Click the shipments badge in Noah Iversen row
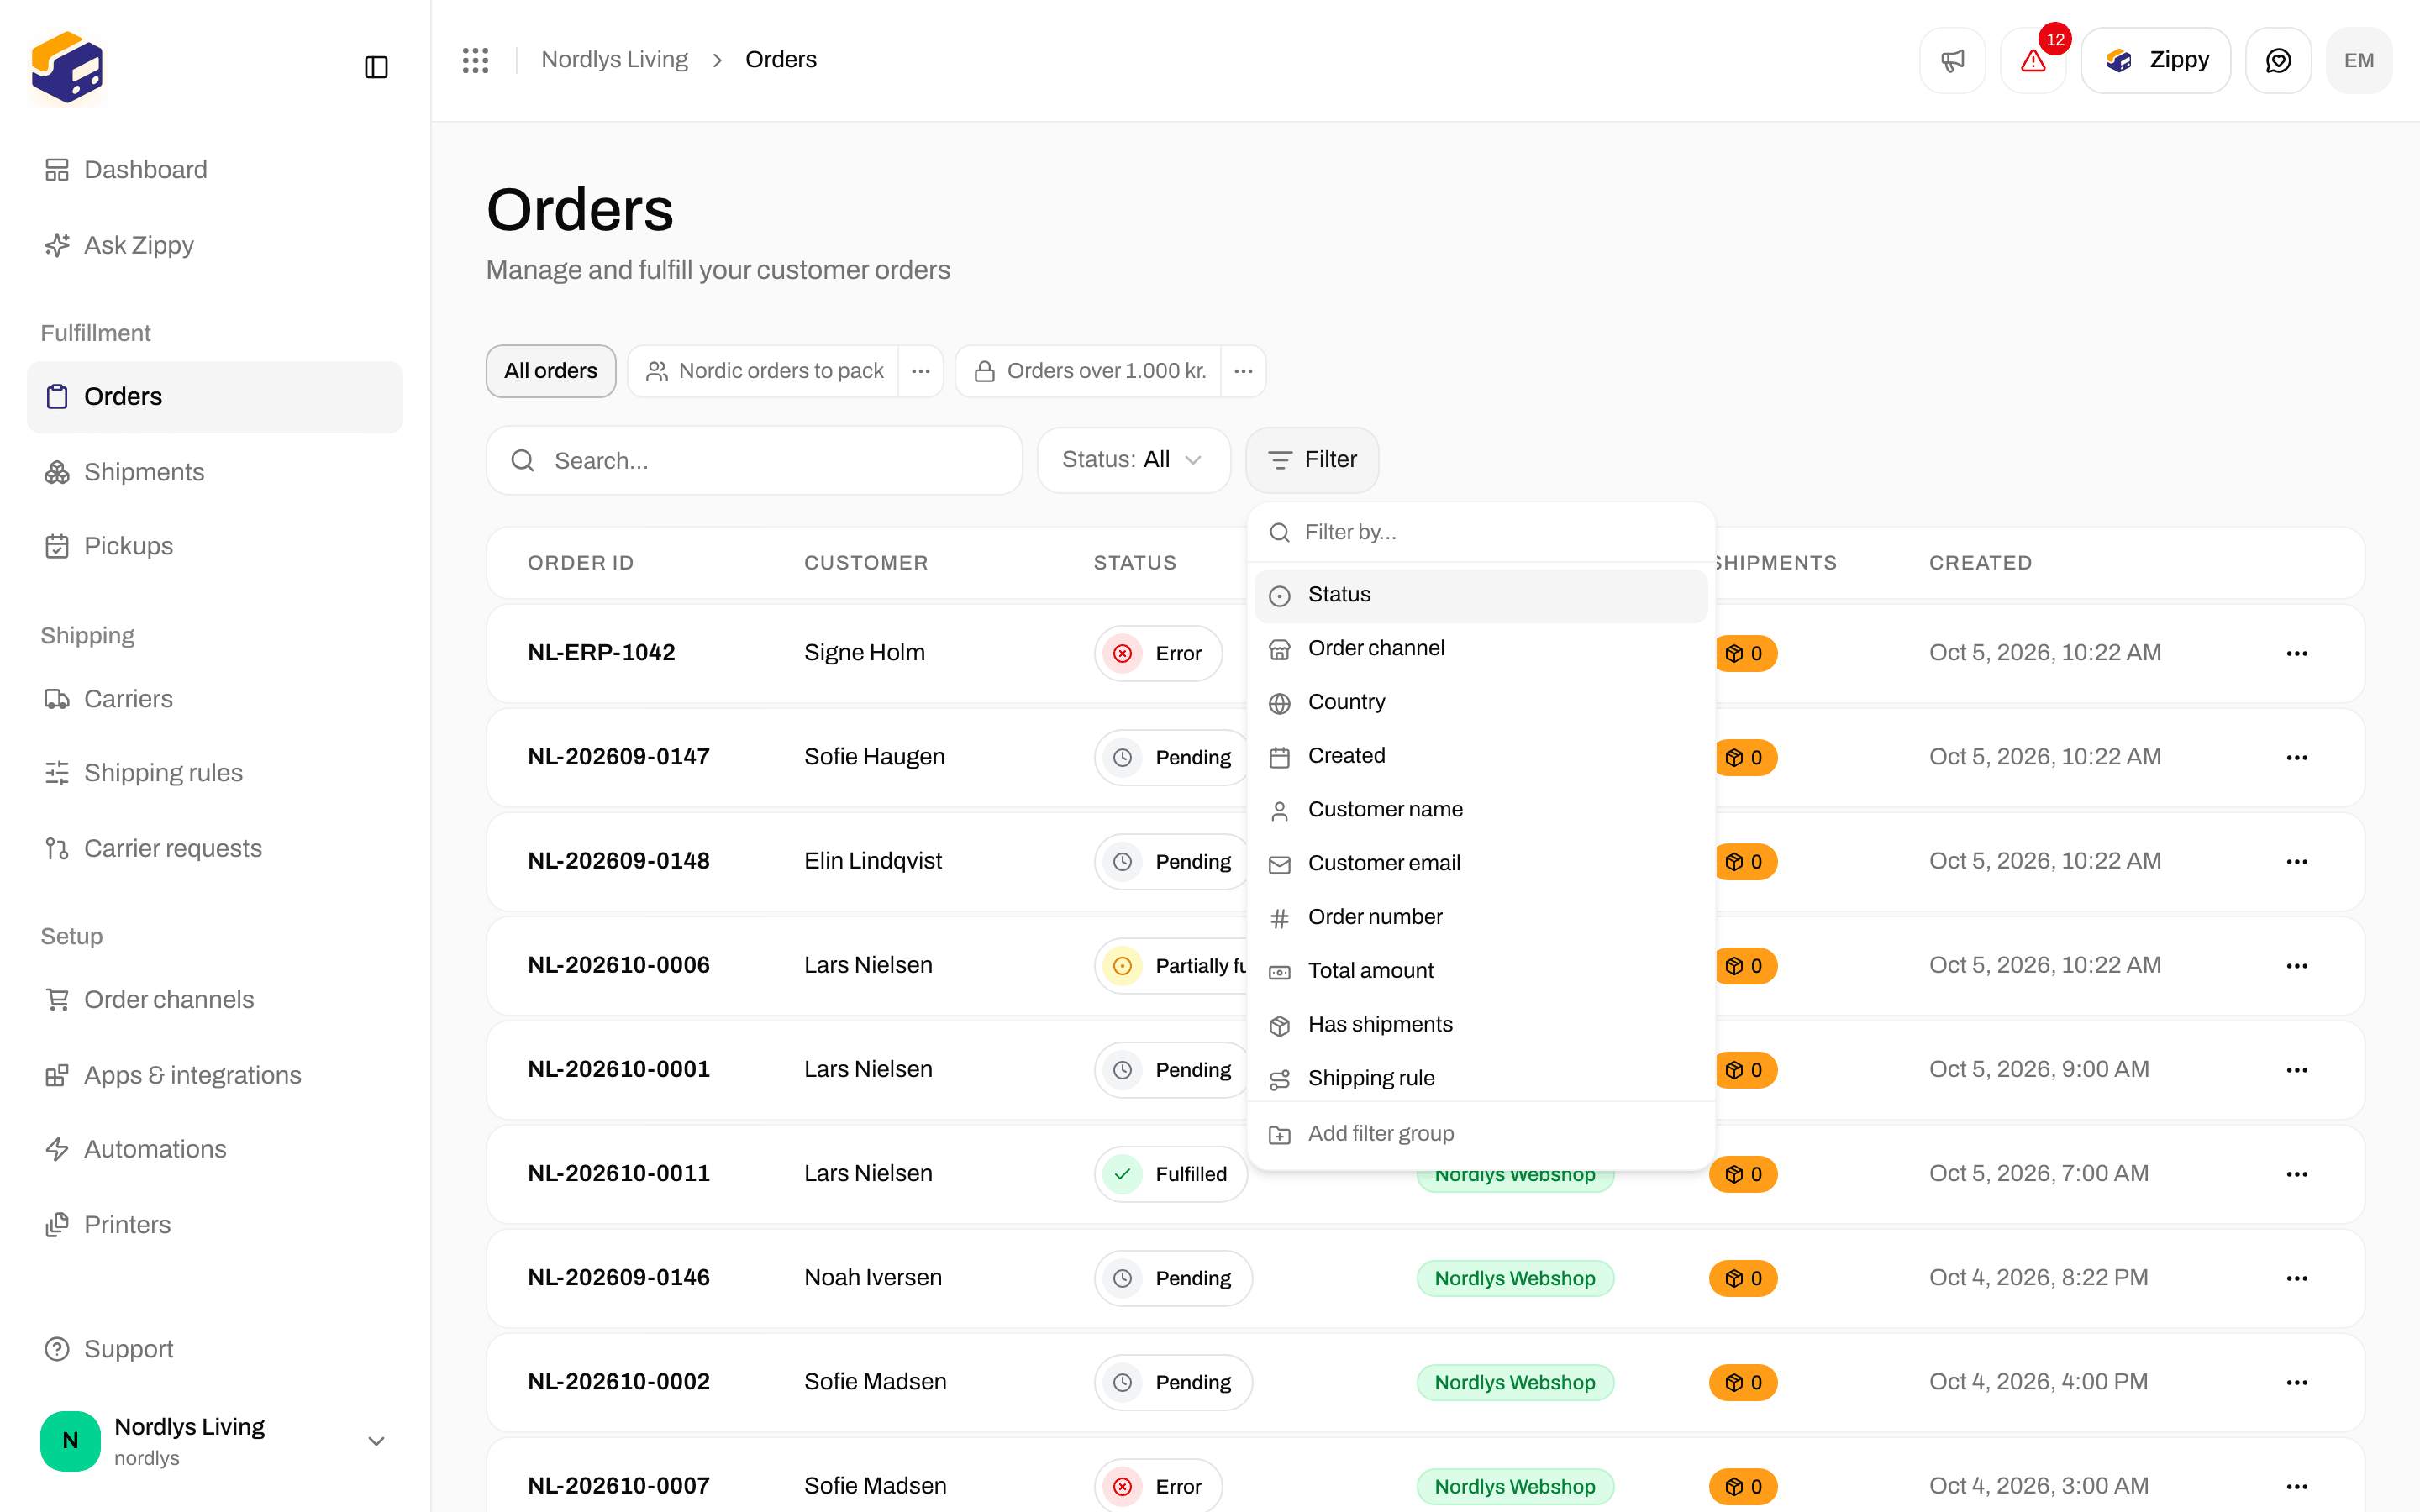The image size is (2420, 1512). pos(1743,1278)
